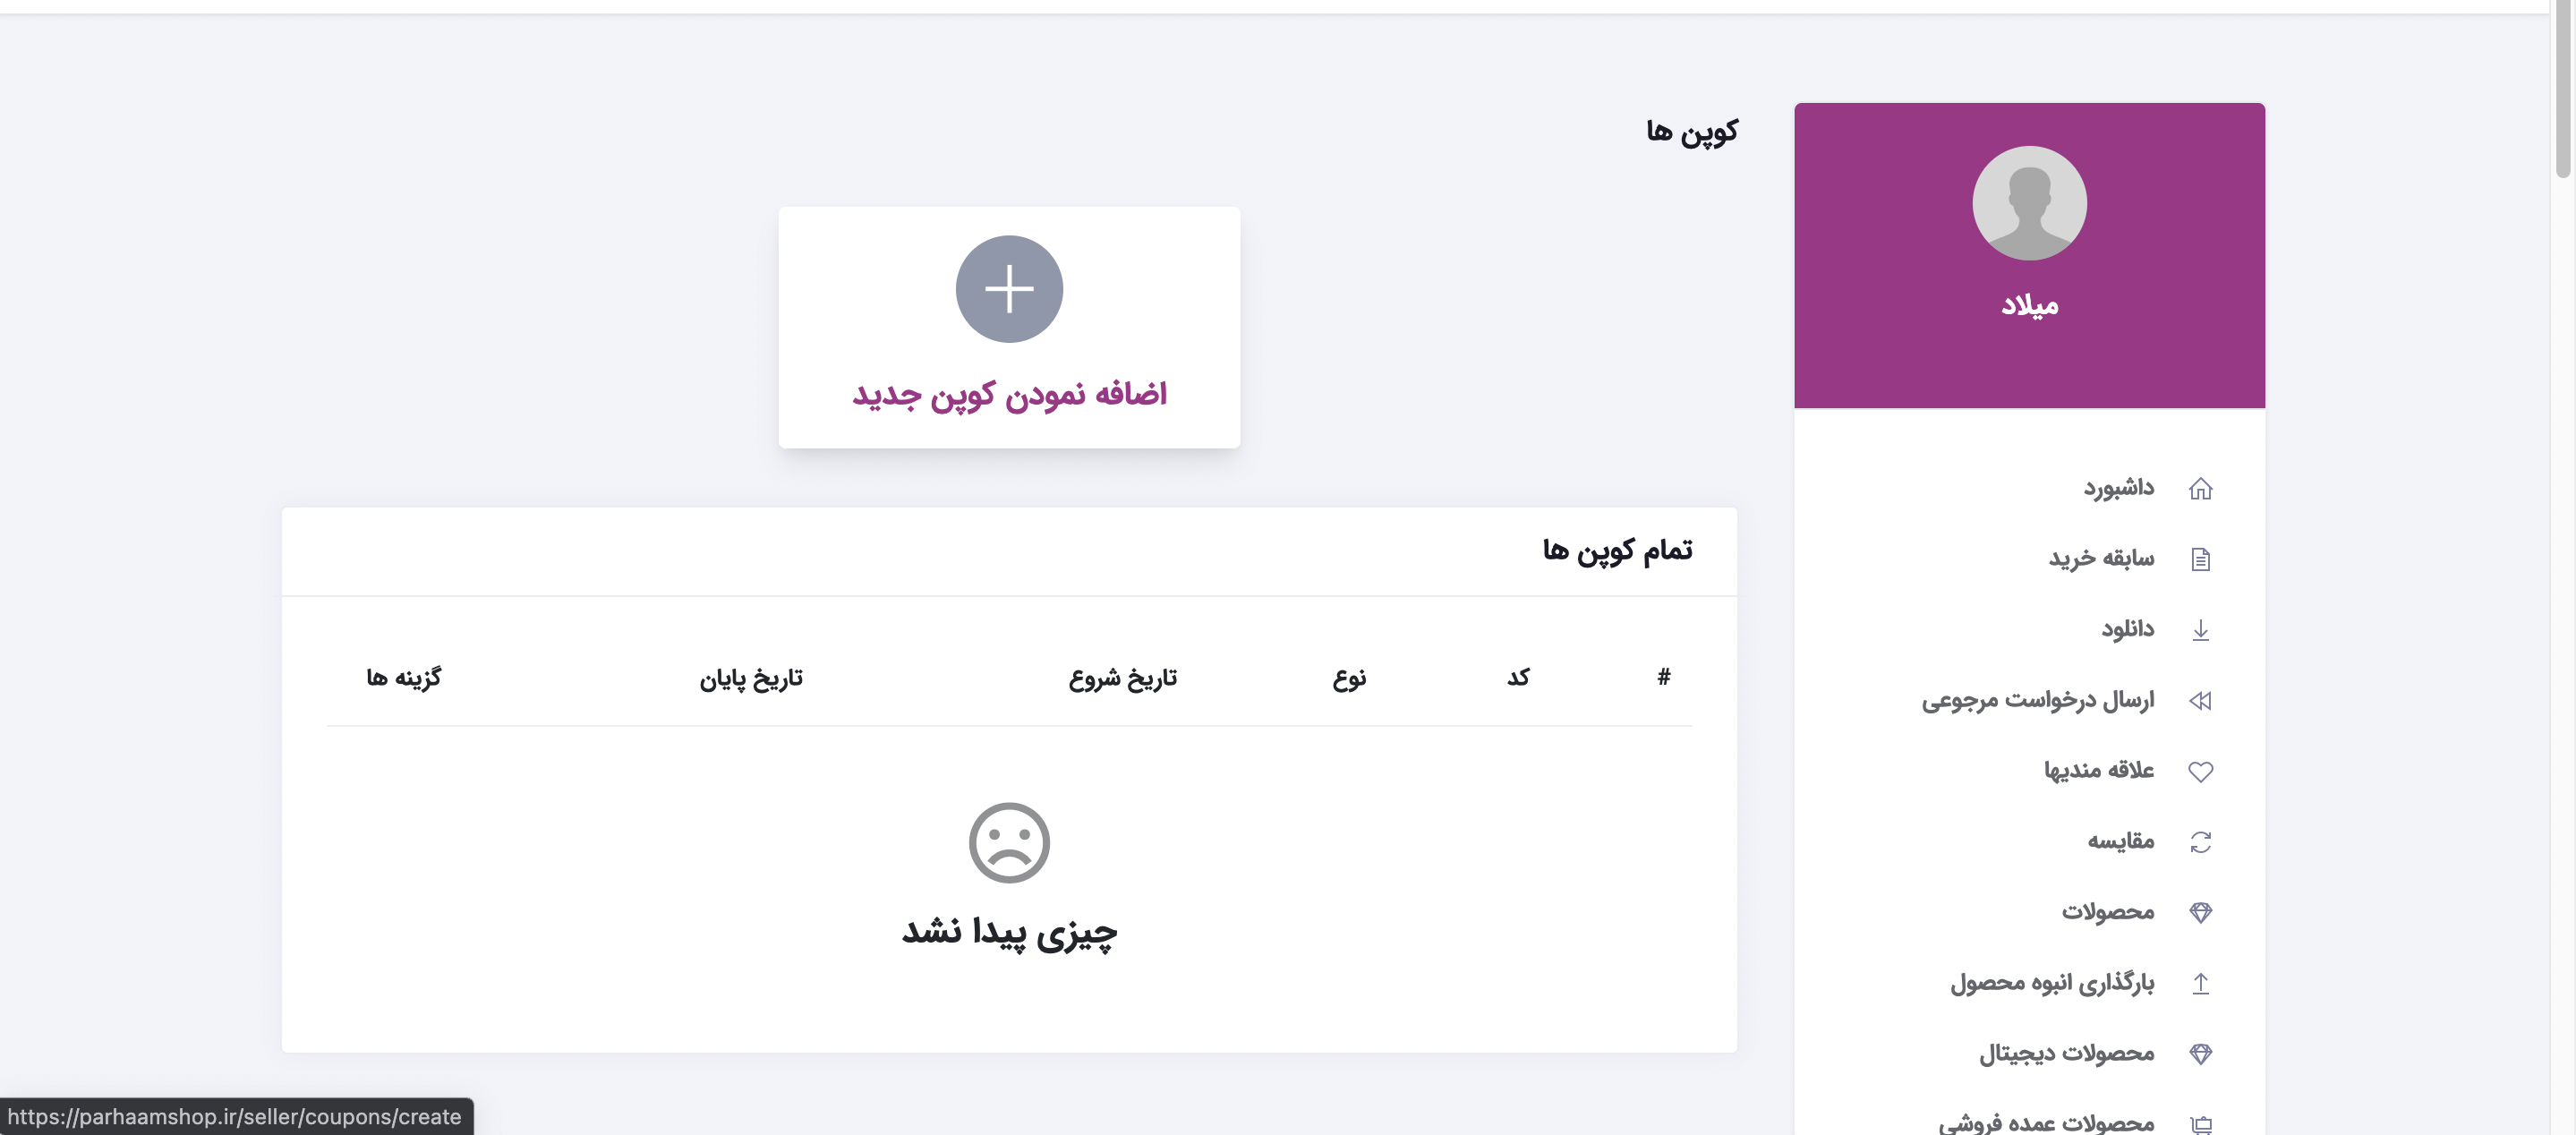Open داشبورد from the sidebar
2576x1135 pixels.
coord(2120,488)
